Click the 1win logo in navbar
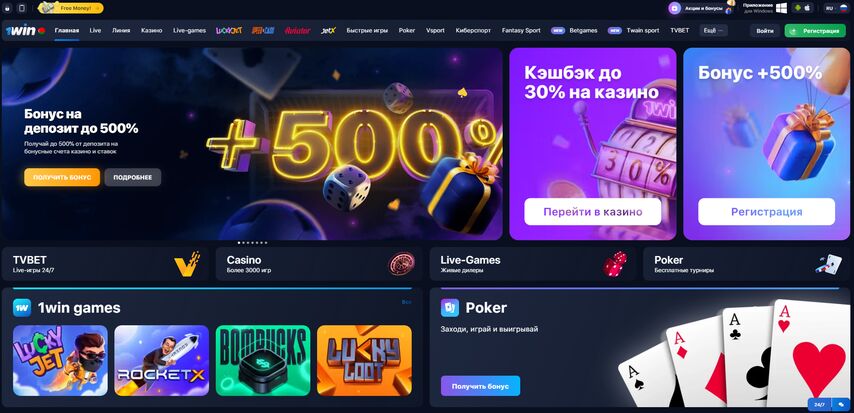The height and width of the screenshot is (413, 854). 21,31
